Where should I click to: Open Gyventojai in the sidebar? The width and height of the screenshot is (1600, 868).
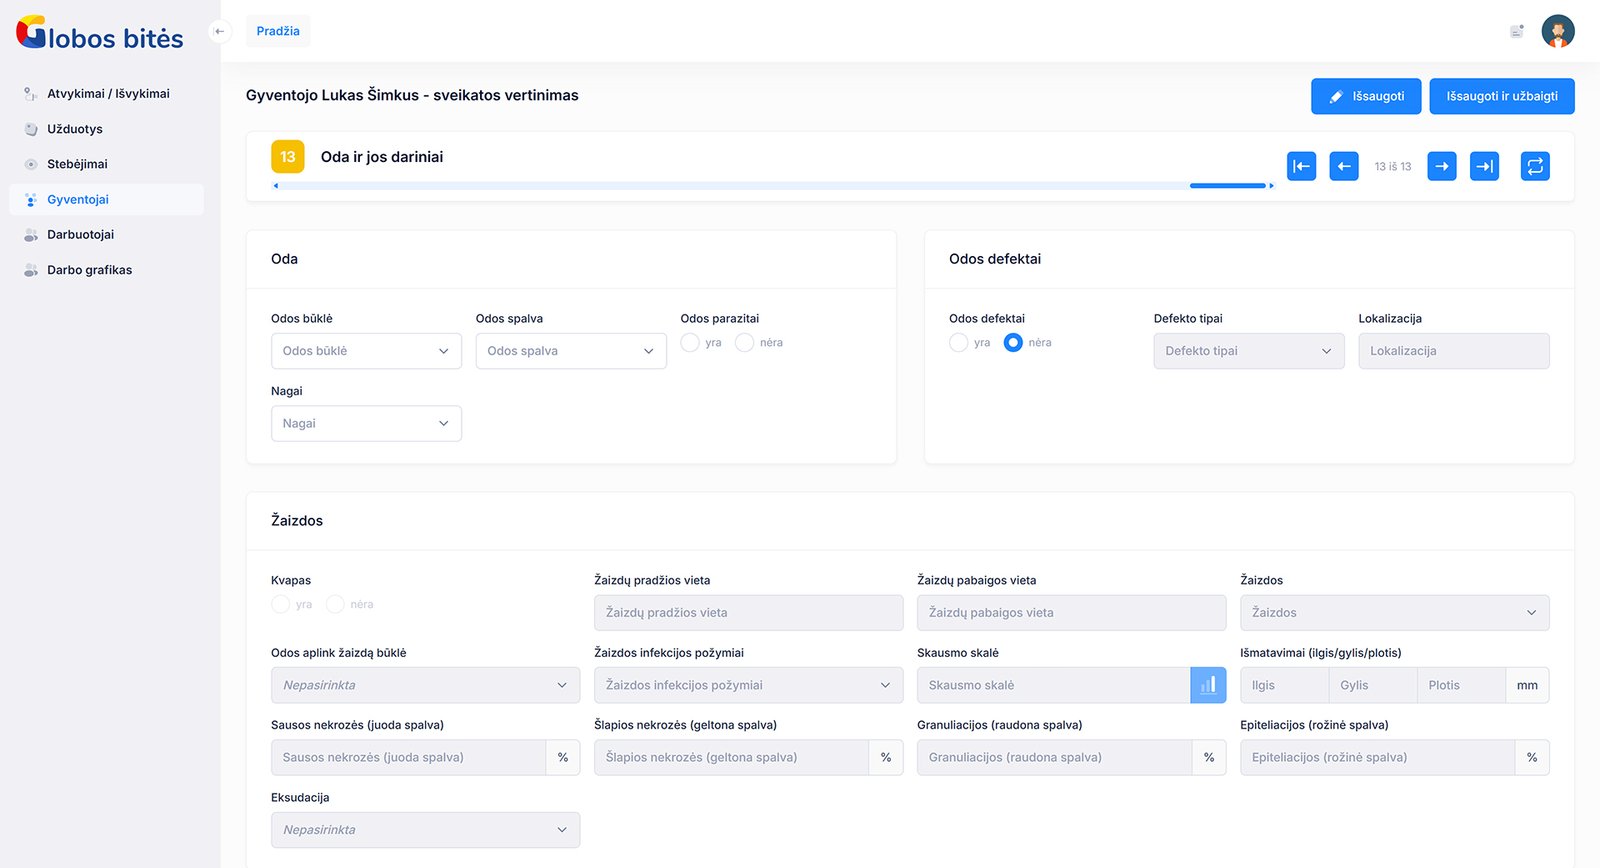tap(78, 200)
